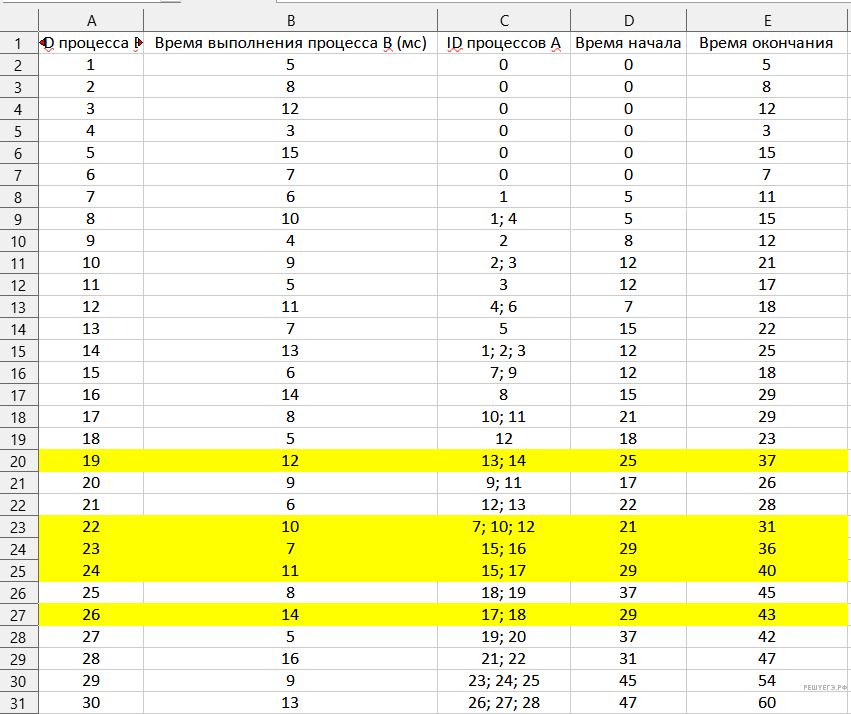Select 'Время выполнения процесса B (мс)' cell
This screenshot has height=714, width=851.
coord(290,43)
